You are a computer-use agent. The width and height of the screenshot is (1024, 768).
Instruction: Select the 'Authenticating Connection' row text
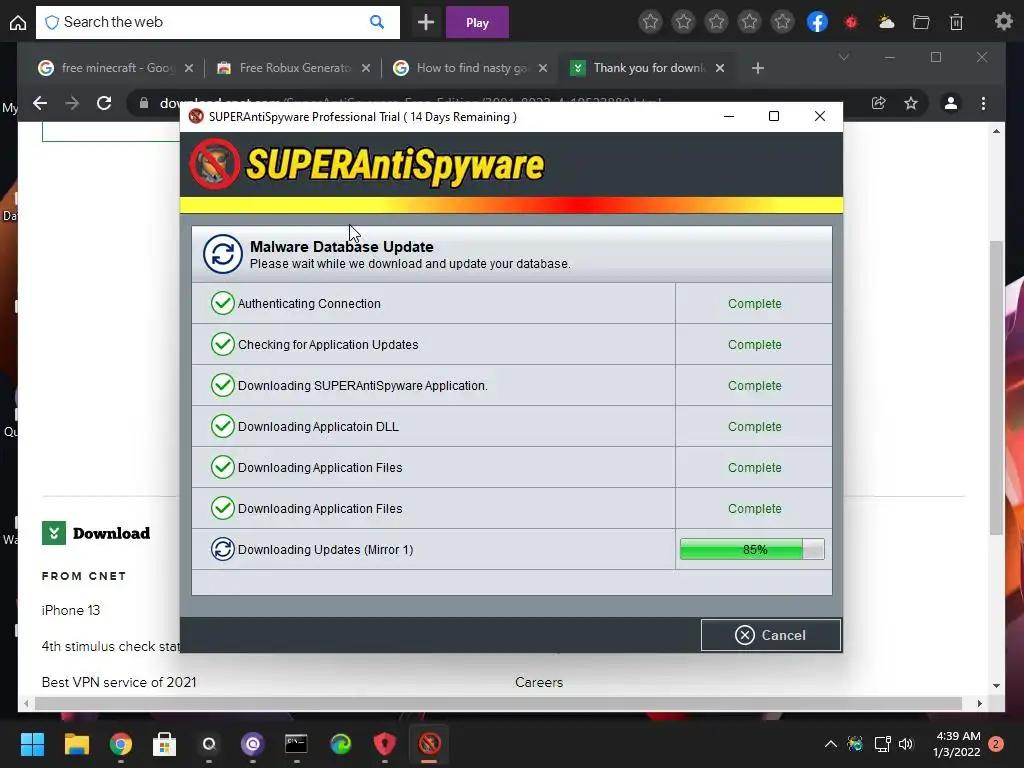pyautogui.click(x=309, y=304)
